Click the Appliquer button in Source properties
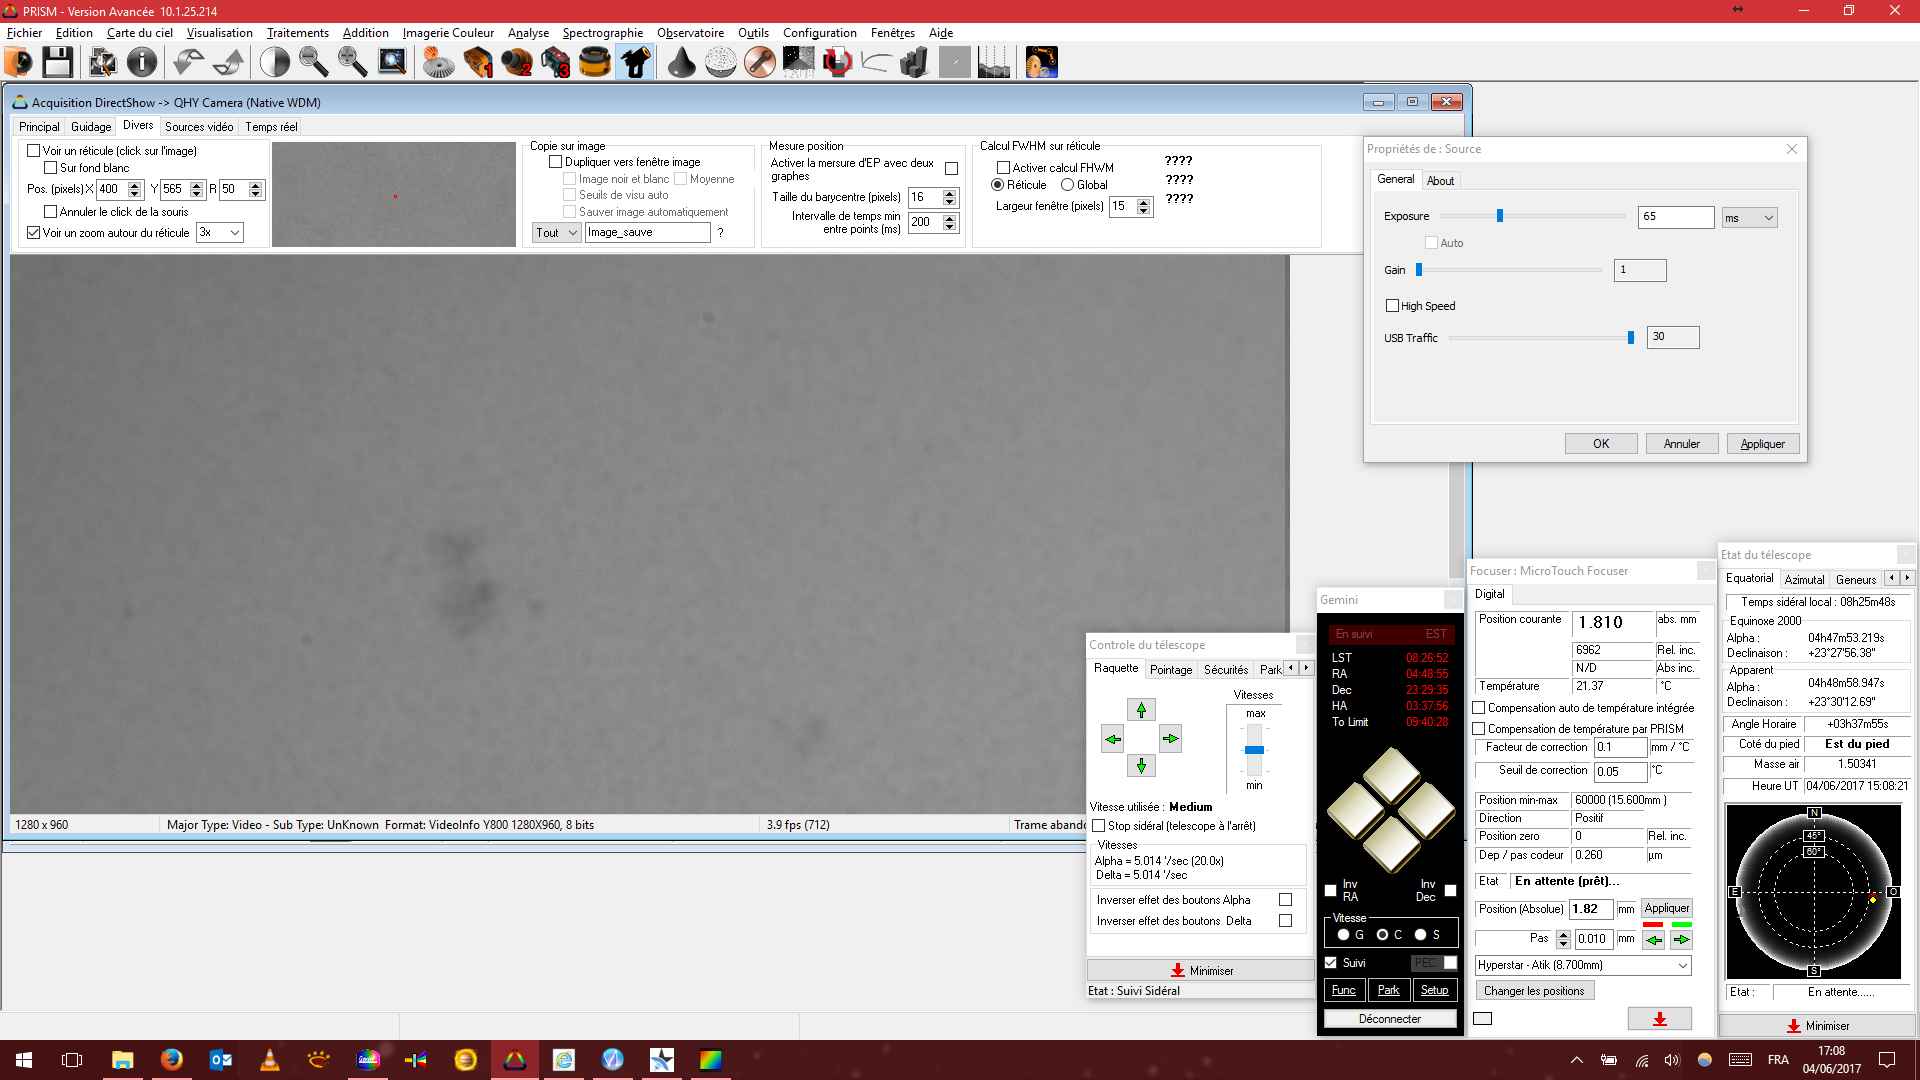Screen dimensions: 1920x1080 pos(1762,444)
